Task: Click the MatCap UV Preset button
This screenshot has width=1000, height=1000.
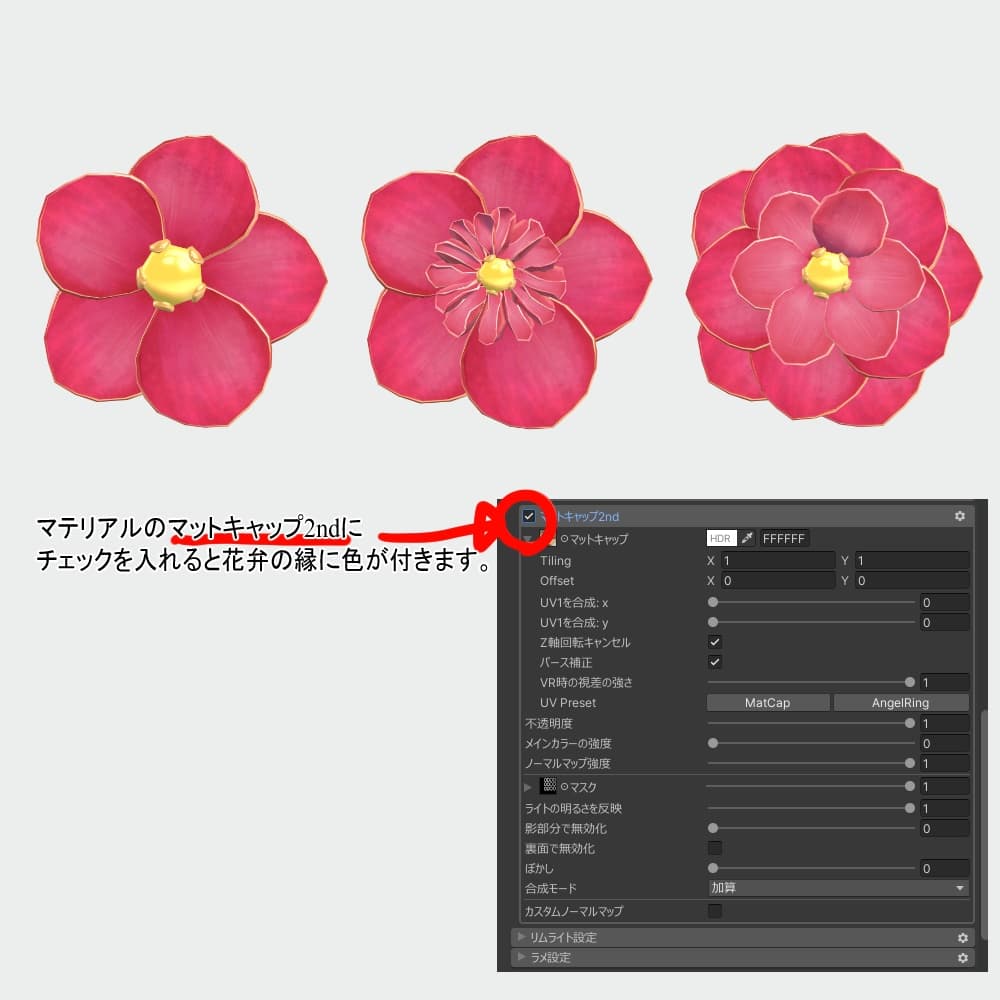Action: 766,702
